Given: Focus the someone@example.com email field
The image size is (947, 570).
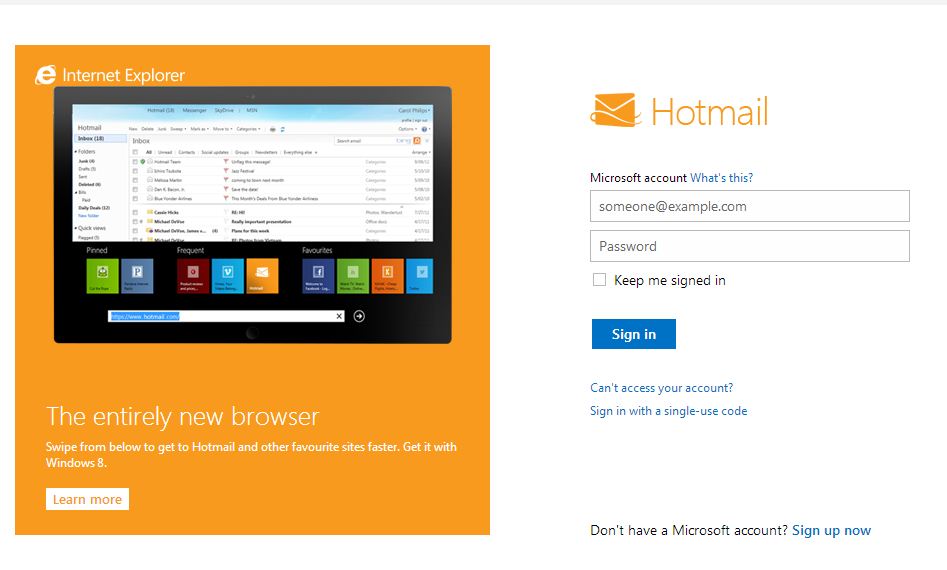Looking at the screenshot, I should coord(750,206).
